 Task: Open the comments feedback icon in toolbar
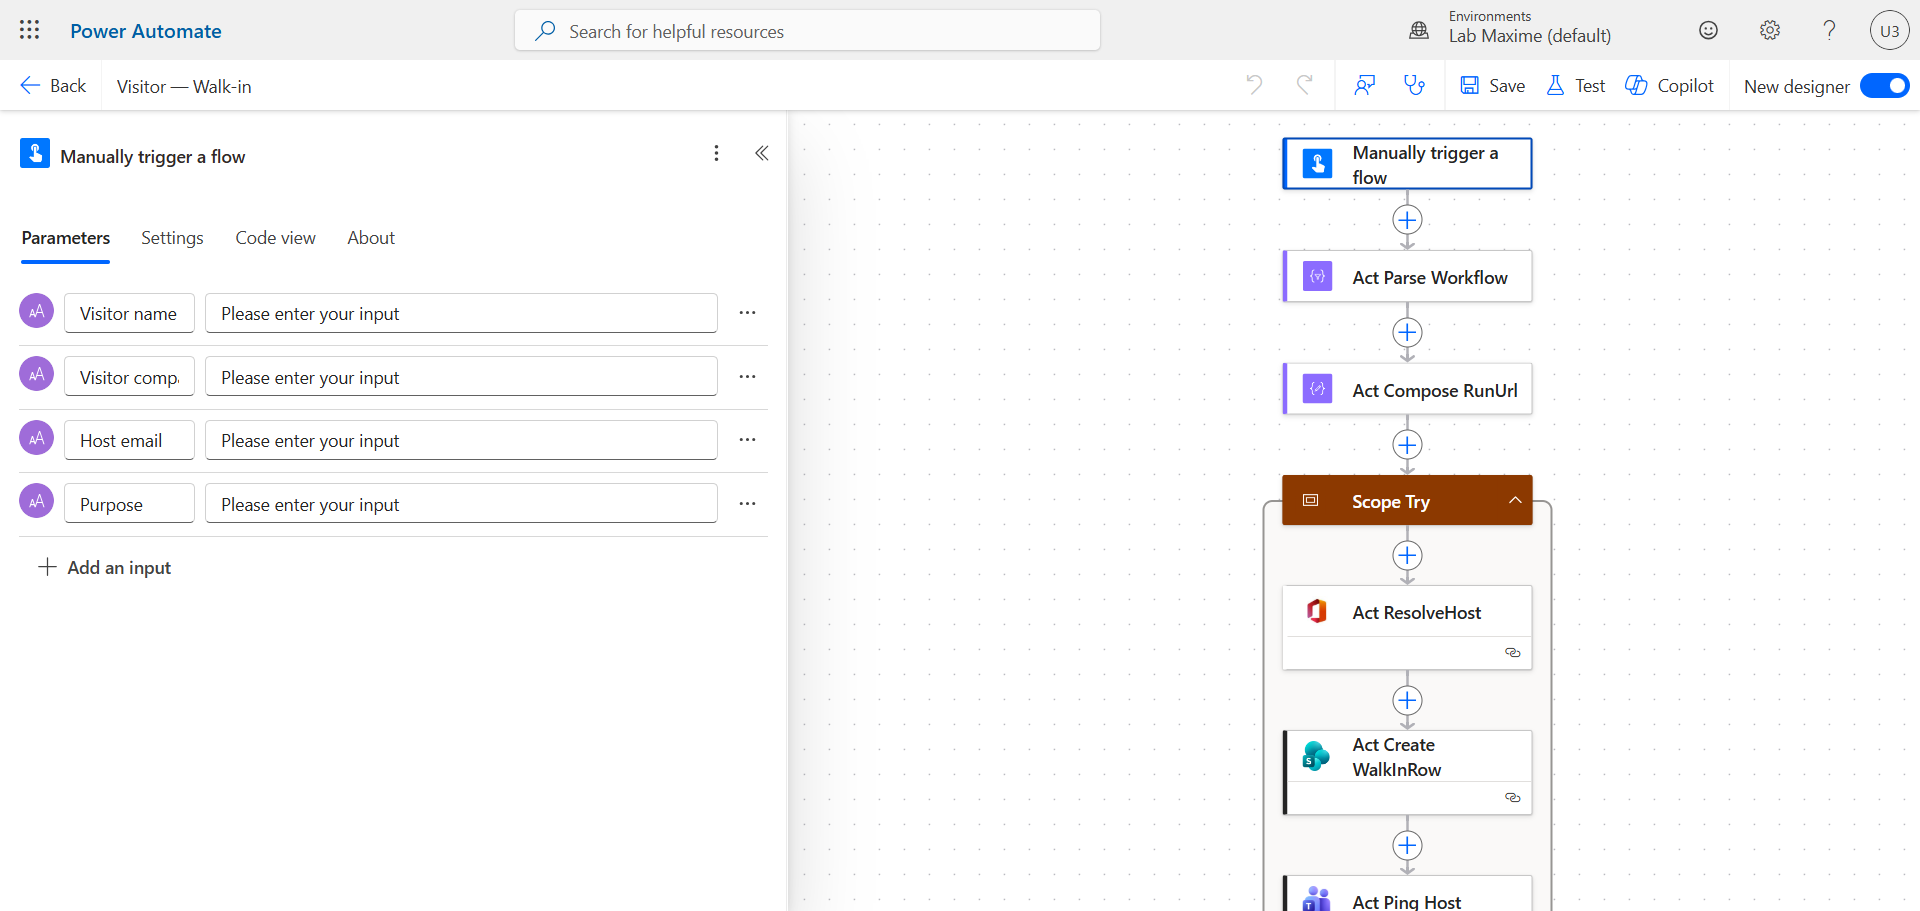coord(1365,85)
